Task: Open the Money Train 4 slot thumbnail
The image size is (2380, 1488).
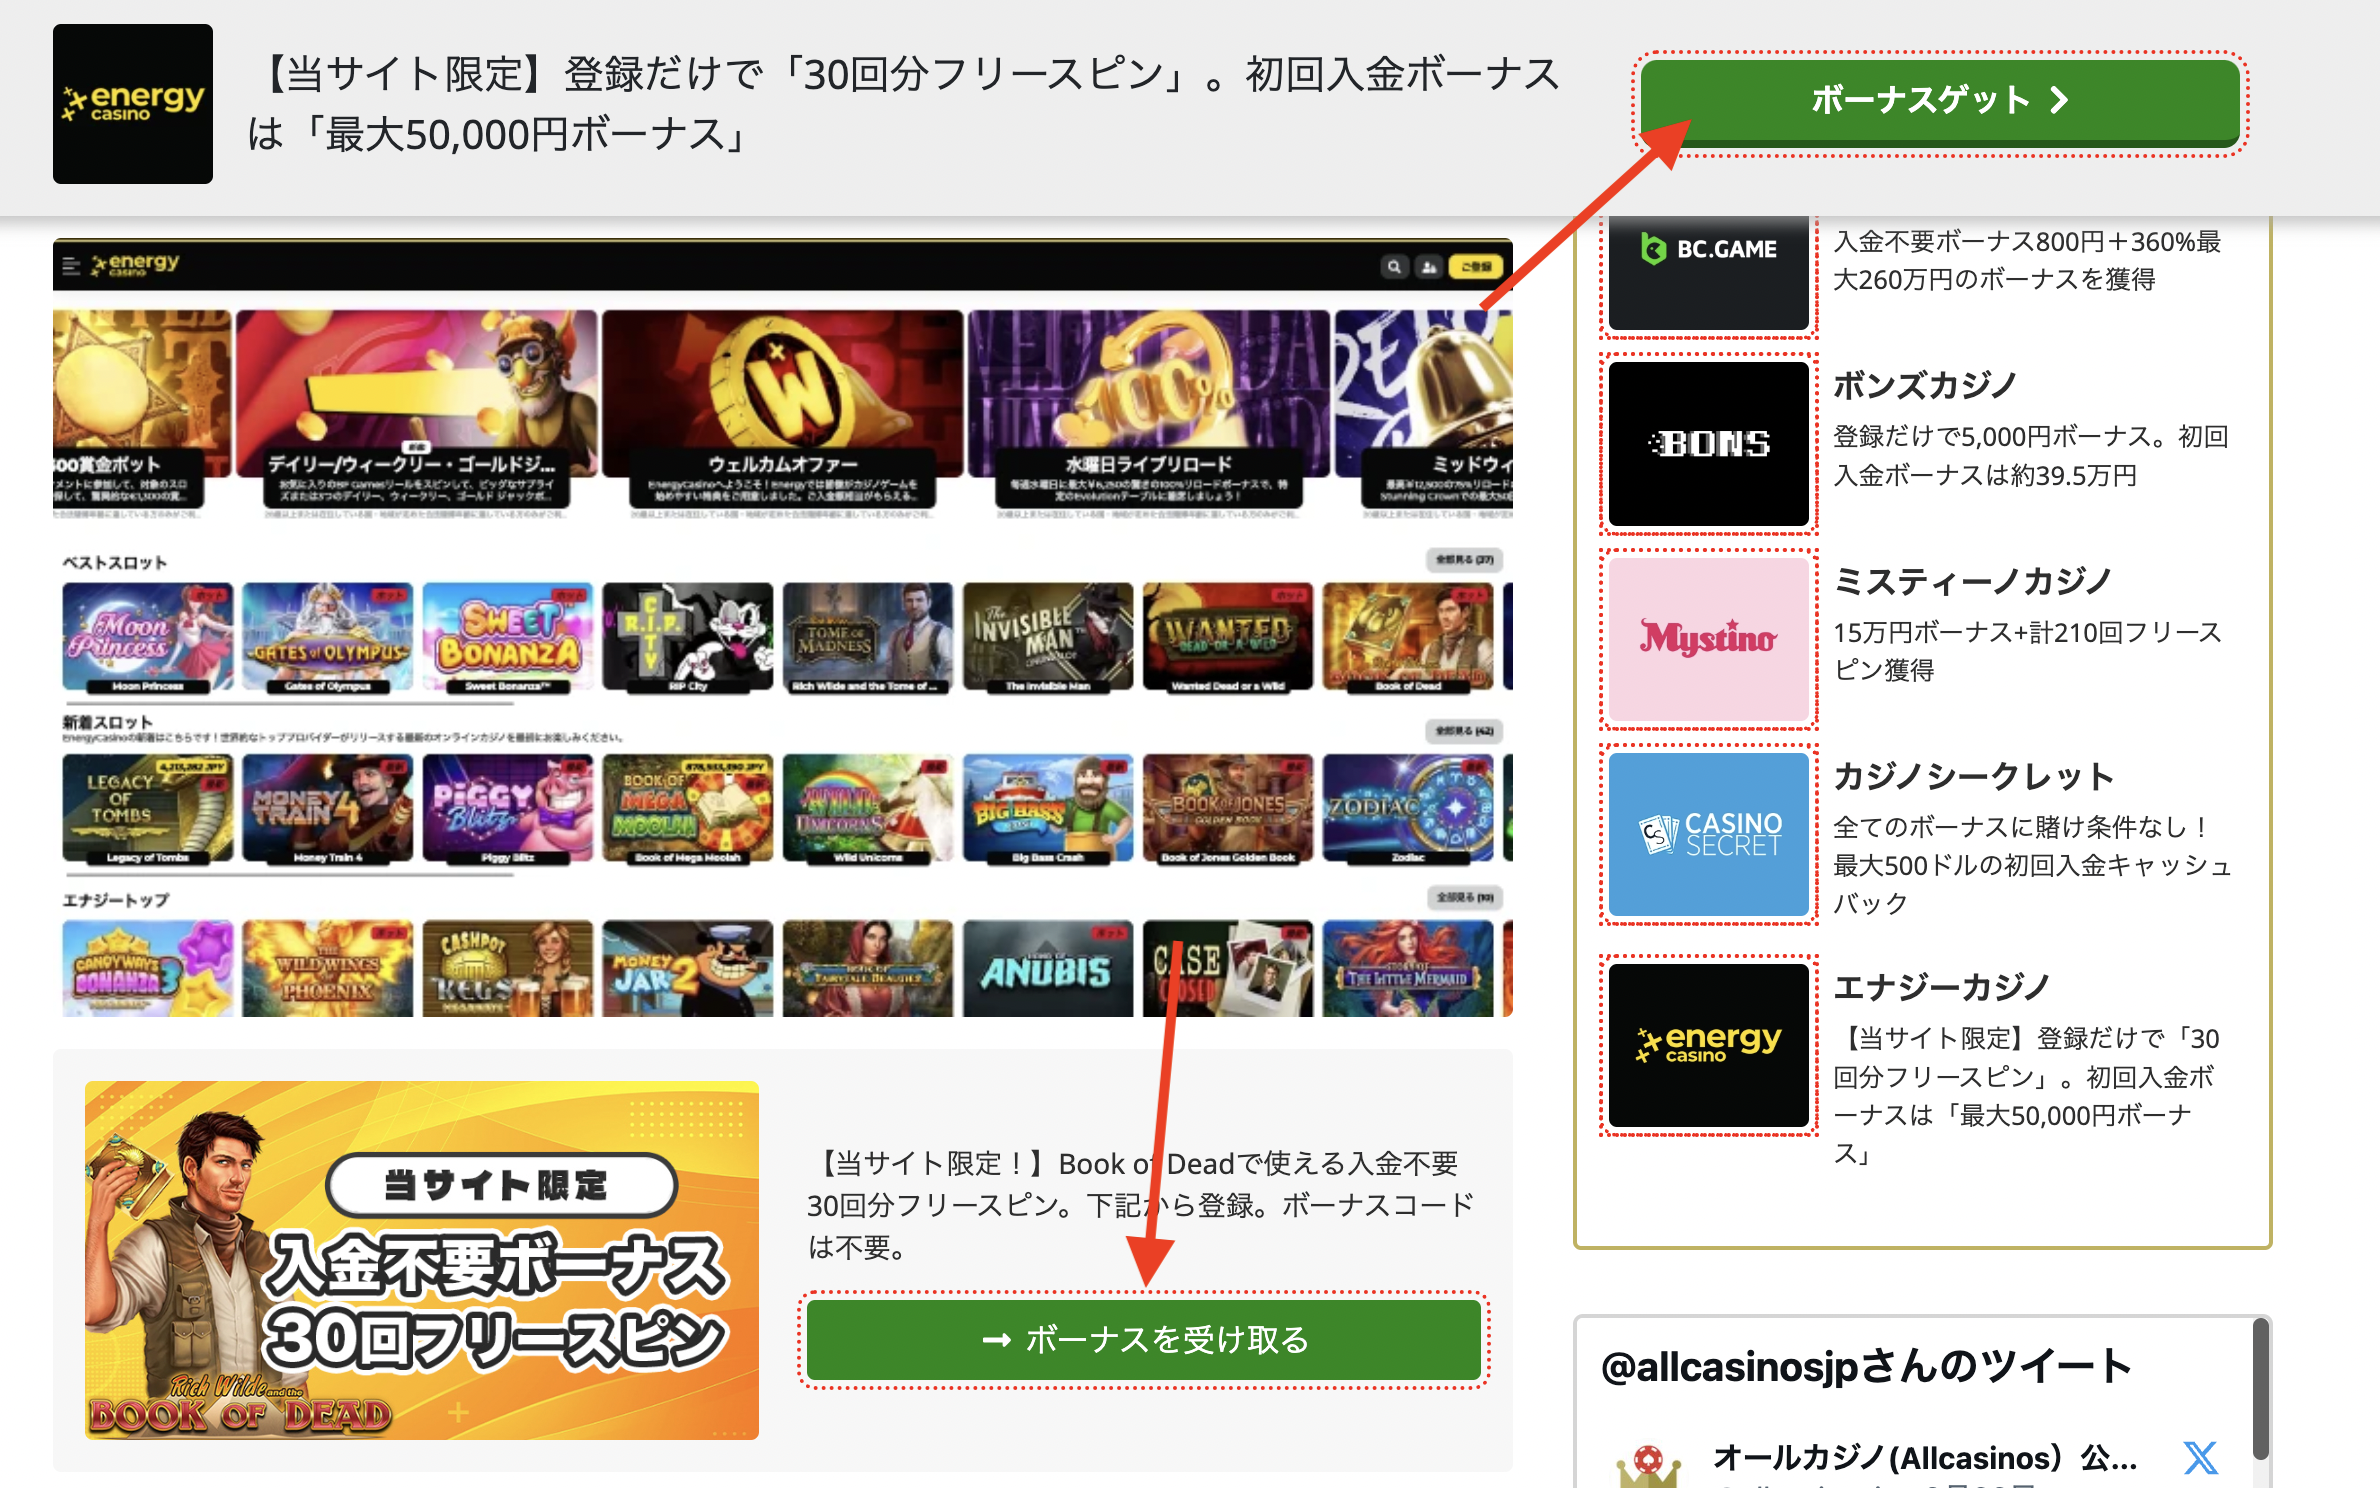Action: pyautogui.click(x=327, y=809)
